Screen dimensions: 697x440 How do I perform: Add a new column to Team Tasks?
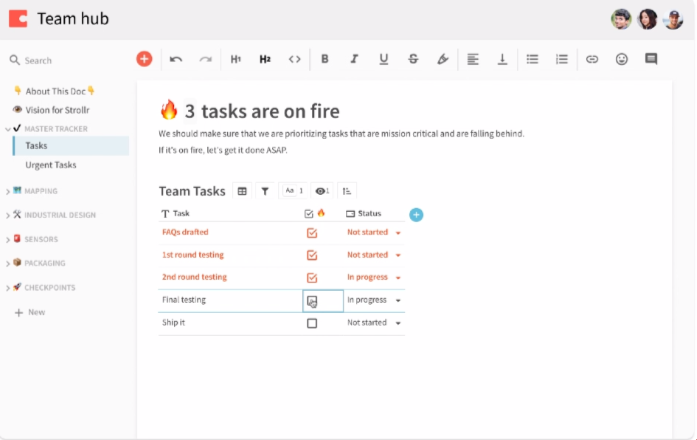tap(416, 215)
